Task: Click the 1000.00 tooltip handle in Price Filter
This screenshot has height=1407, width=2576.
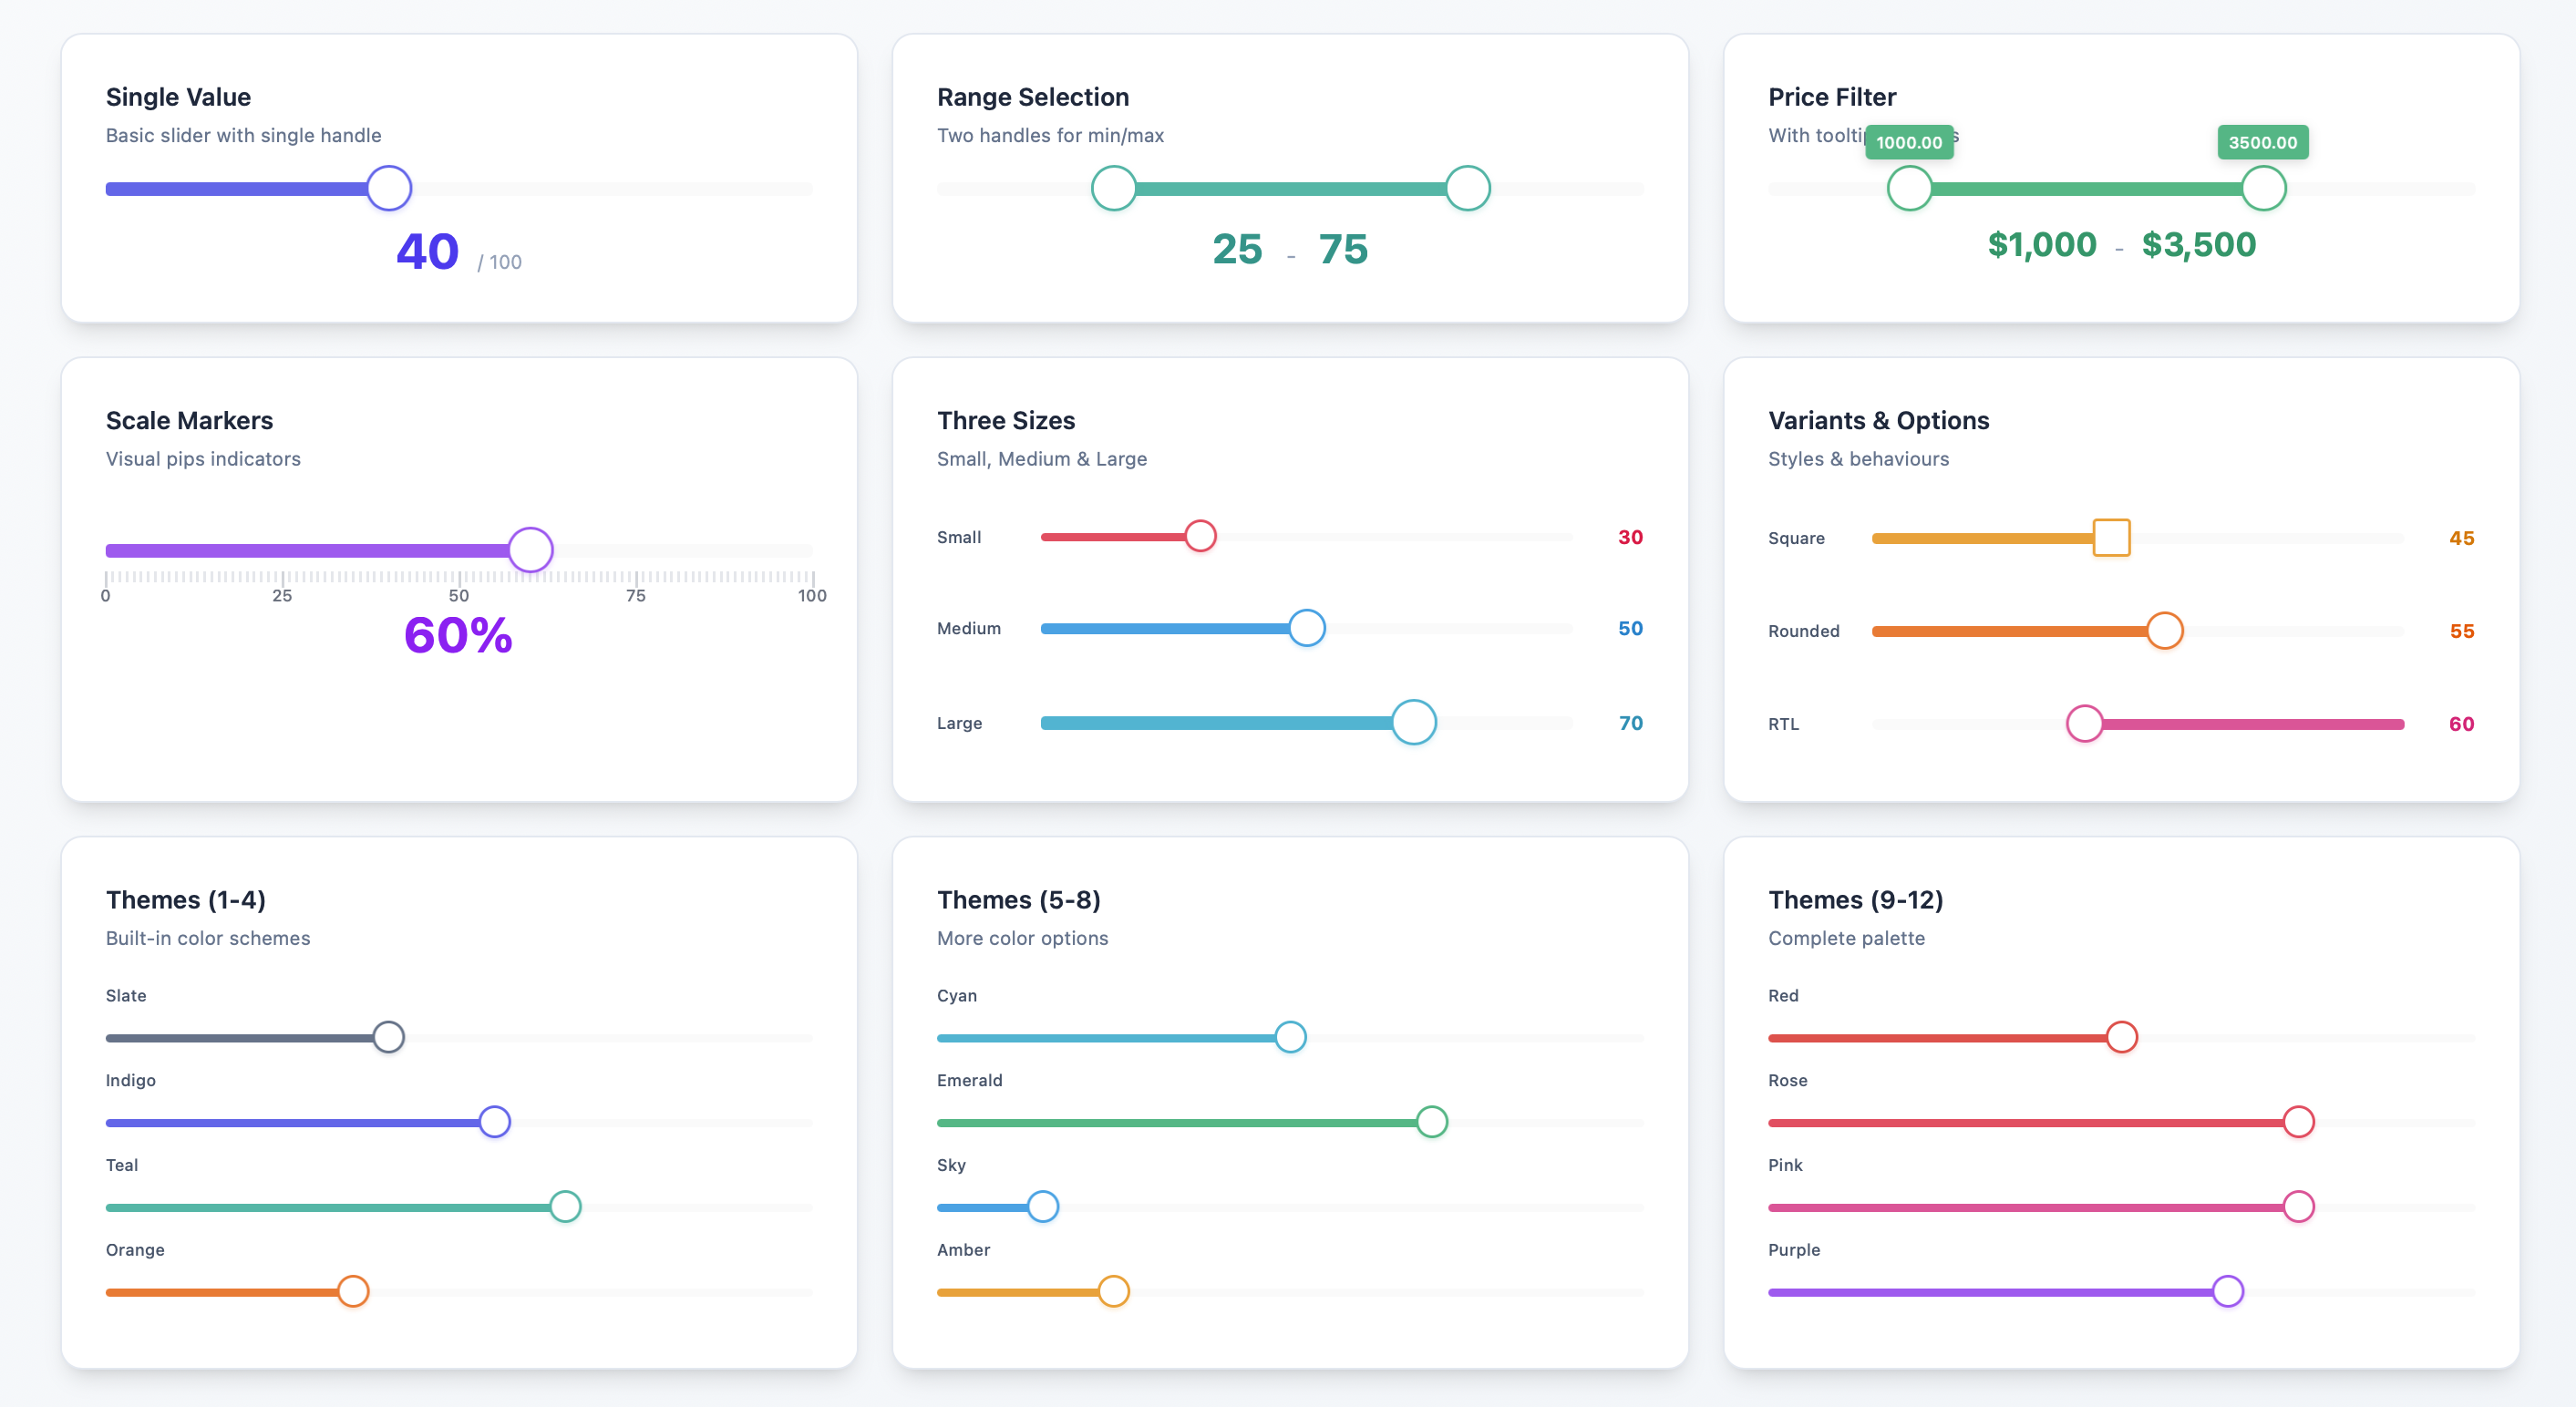Action: [1909, 188]
